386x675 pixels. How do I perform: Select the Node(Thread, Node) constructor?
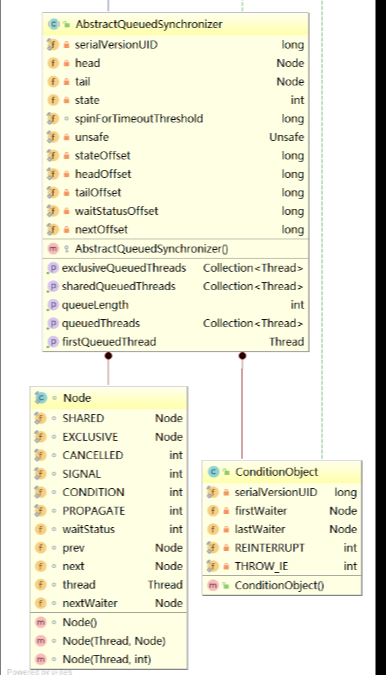tap(108, 641)
